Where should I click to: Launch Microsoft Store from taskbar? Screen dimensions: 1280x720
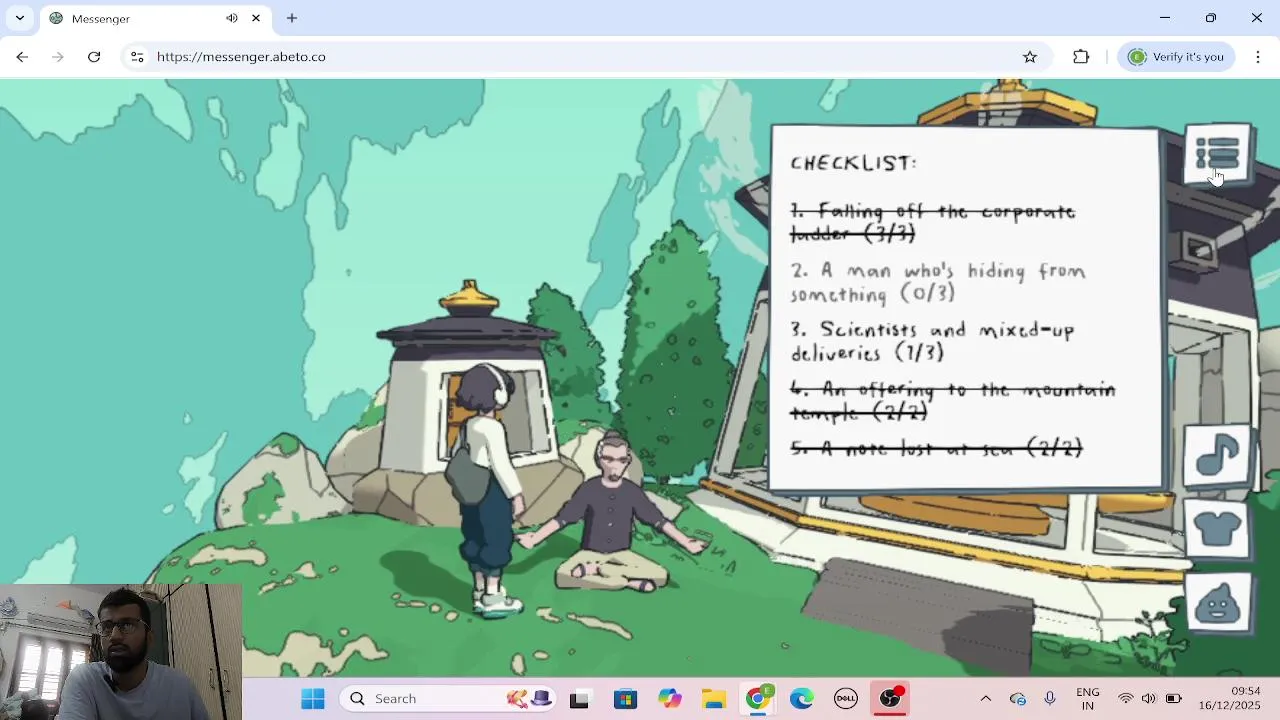[625, 698]
